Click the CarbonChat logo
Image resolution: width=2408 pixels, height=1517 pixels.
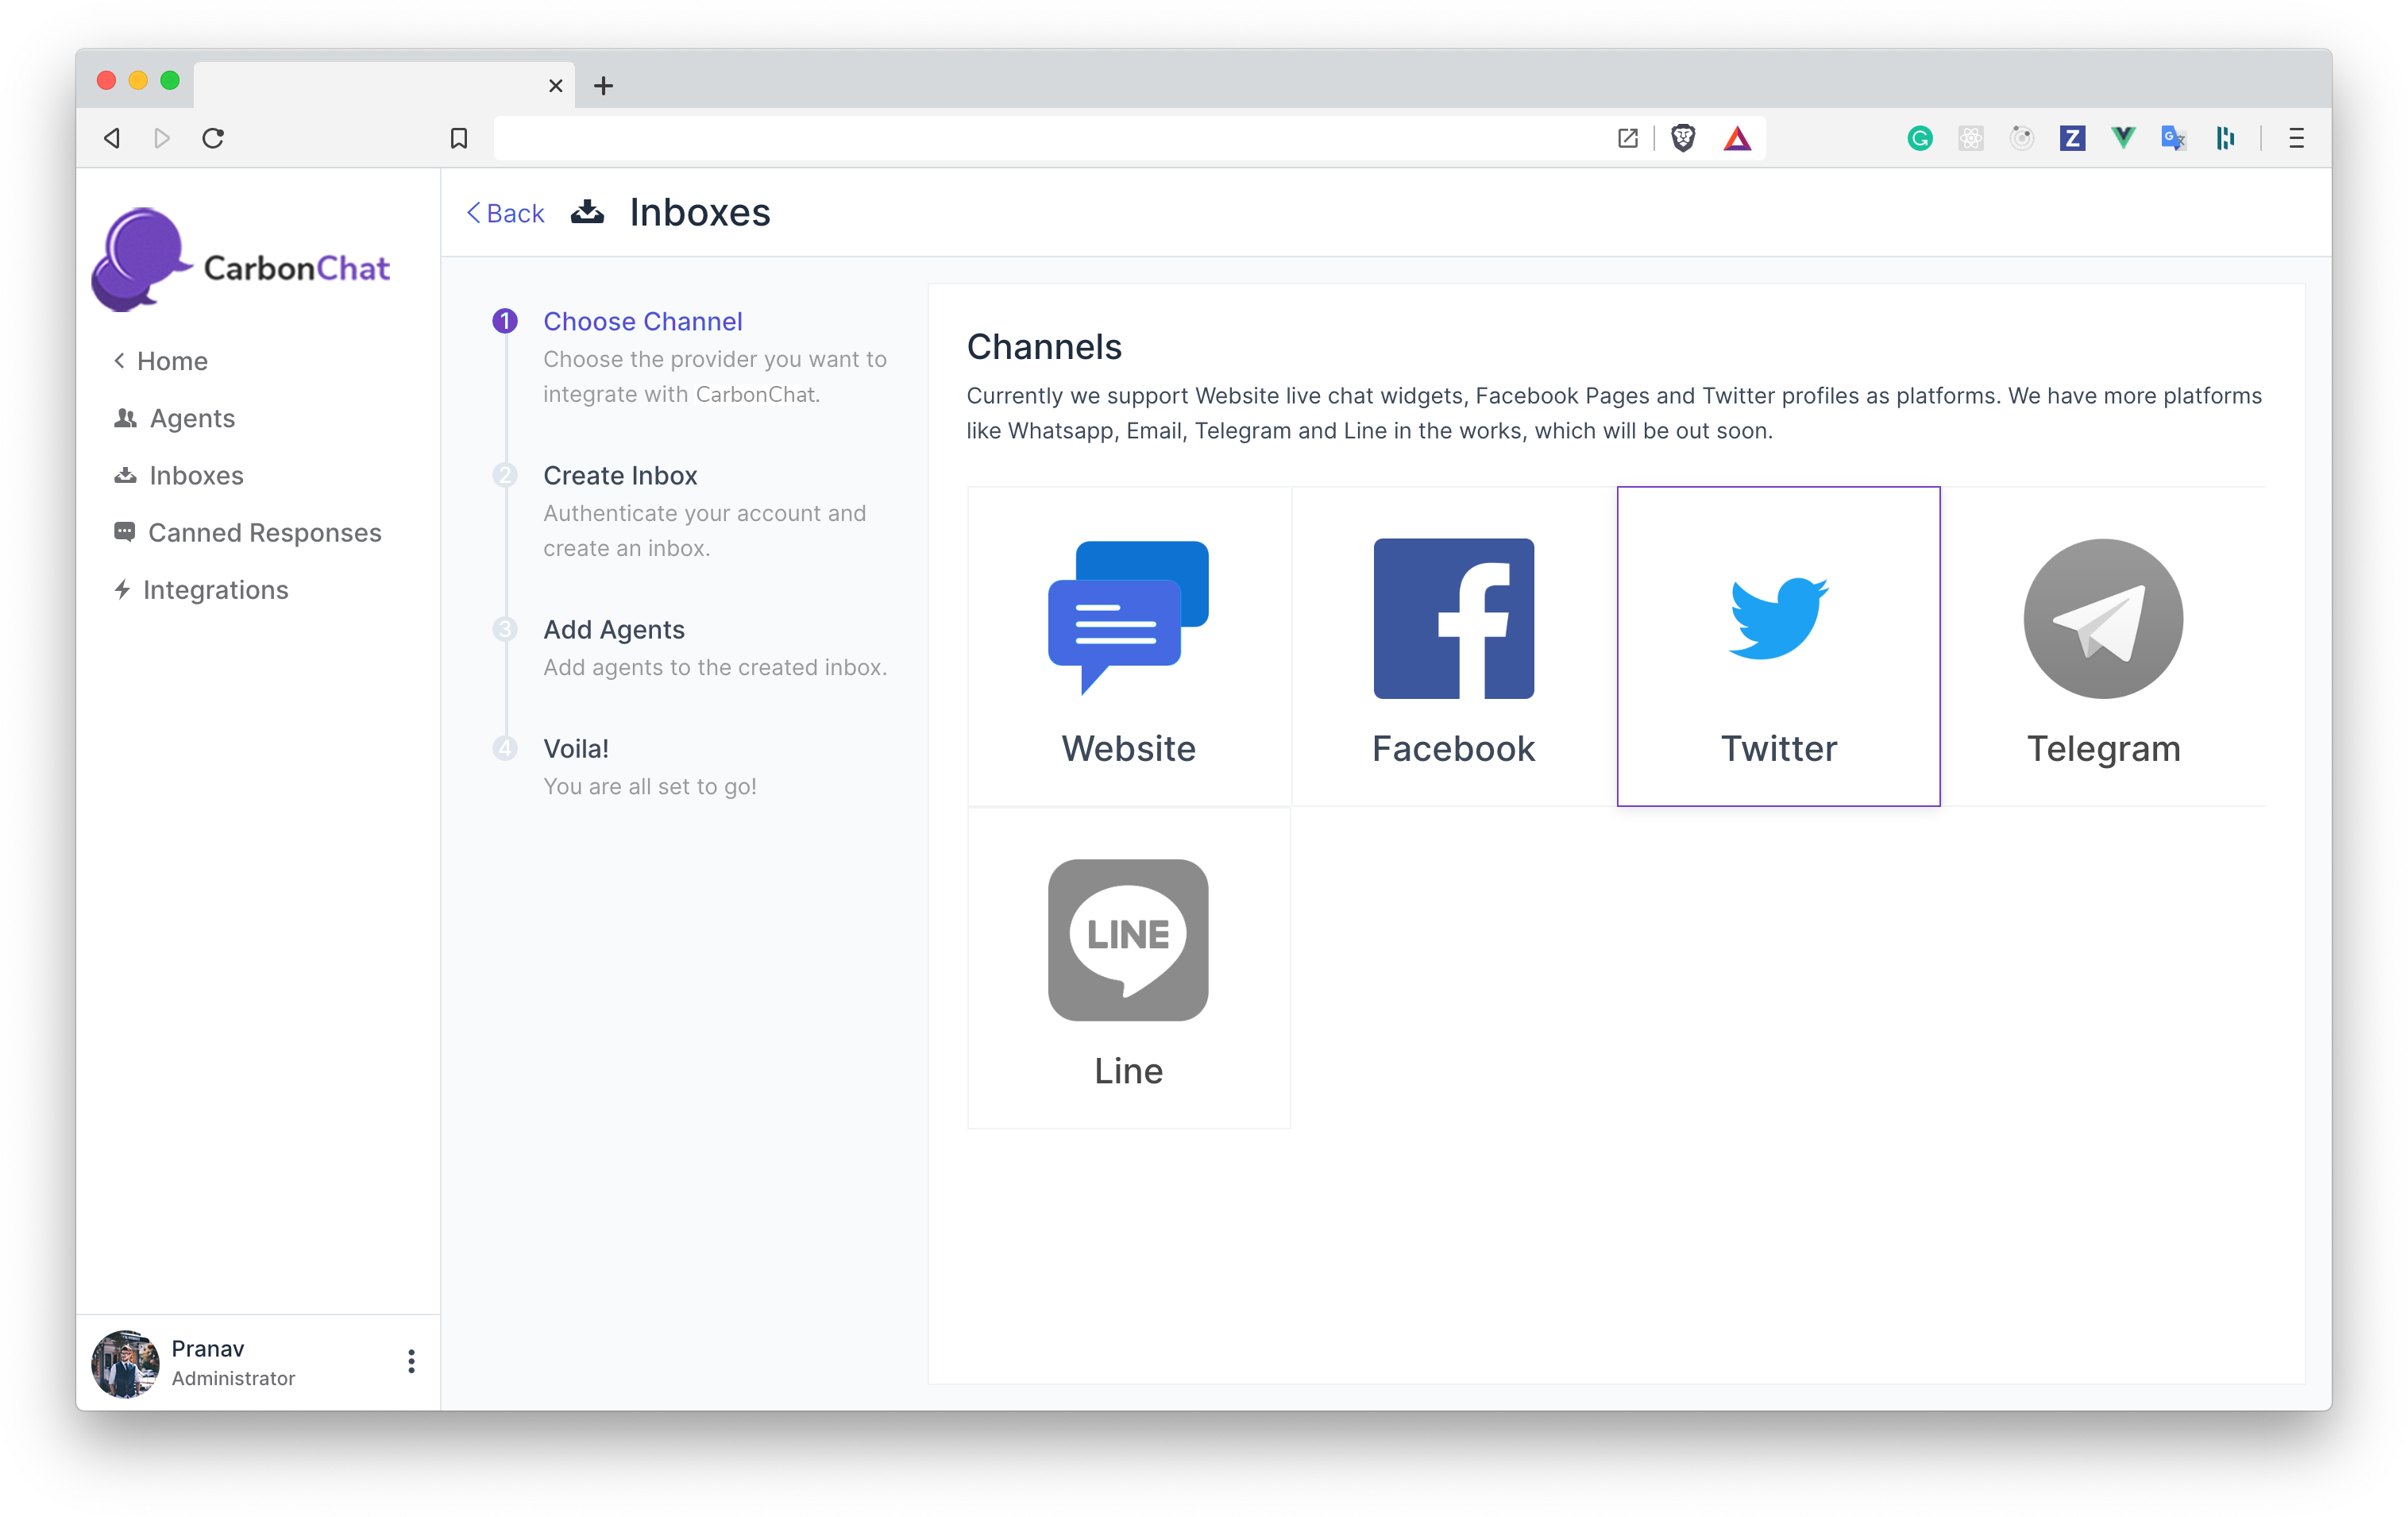241,260
